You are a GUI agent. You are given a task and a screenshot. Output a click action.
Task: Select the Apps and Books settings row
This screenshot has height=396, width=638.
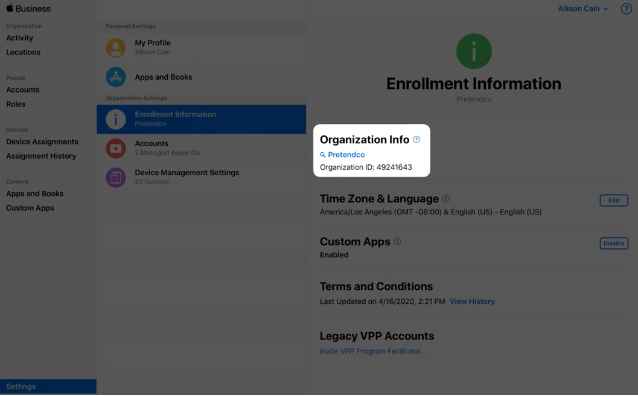pyautogui.click(x=201, y=77)
